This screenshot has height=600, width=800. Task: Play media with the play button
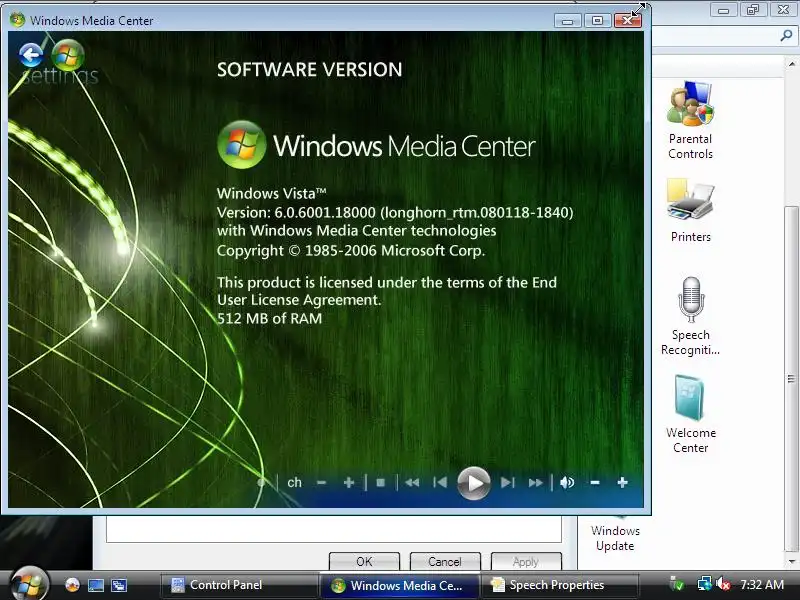(x=473, y=483)
